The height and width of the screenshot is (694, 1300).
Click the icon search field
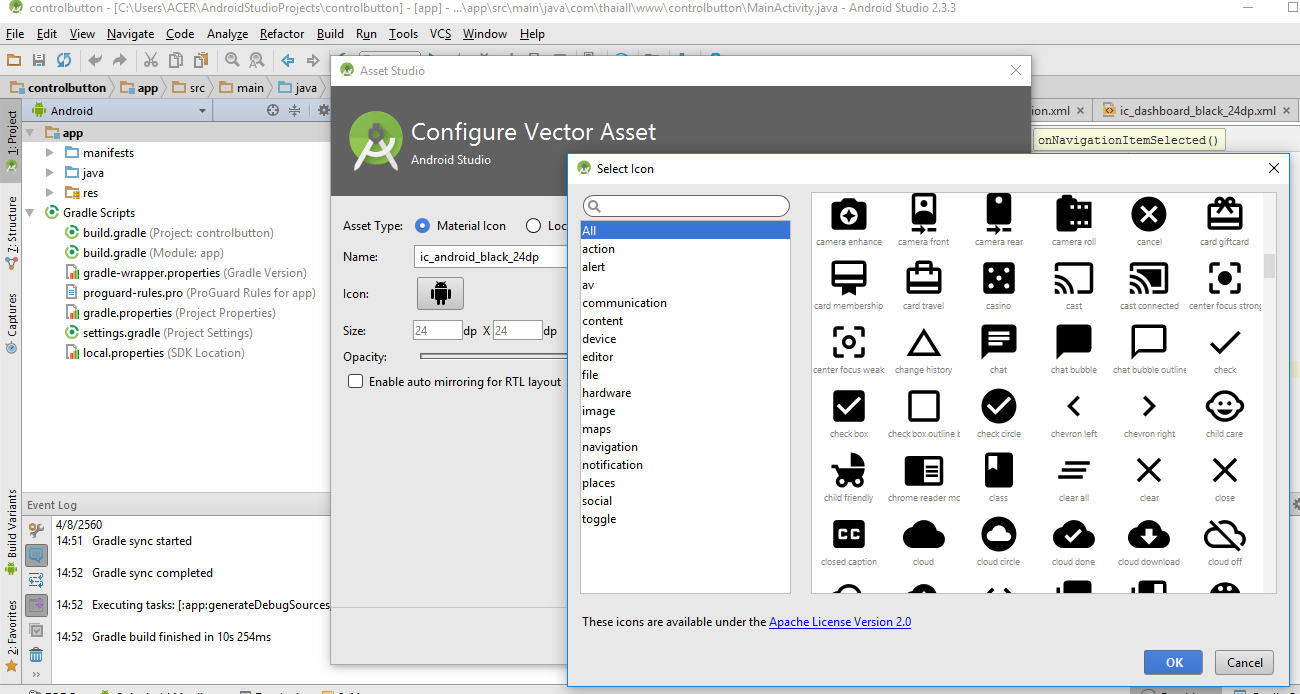click(x=686, y=206)
